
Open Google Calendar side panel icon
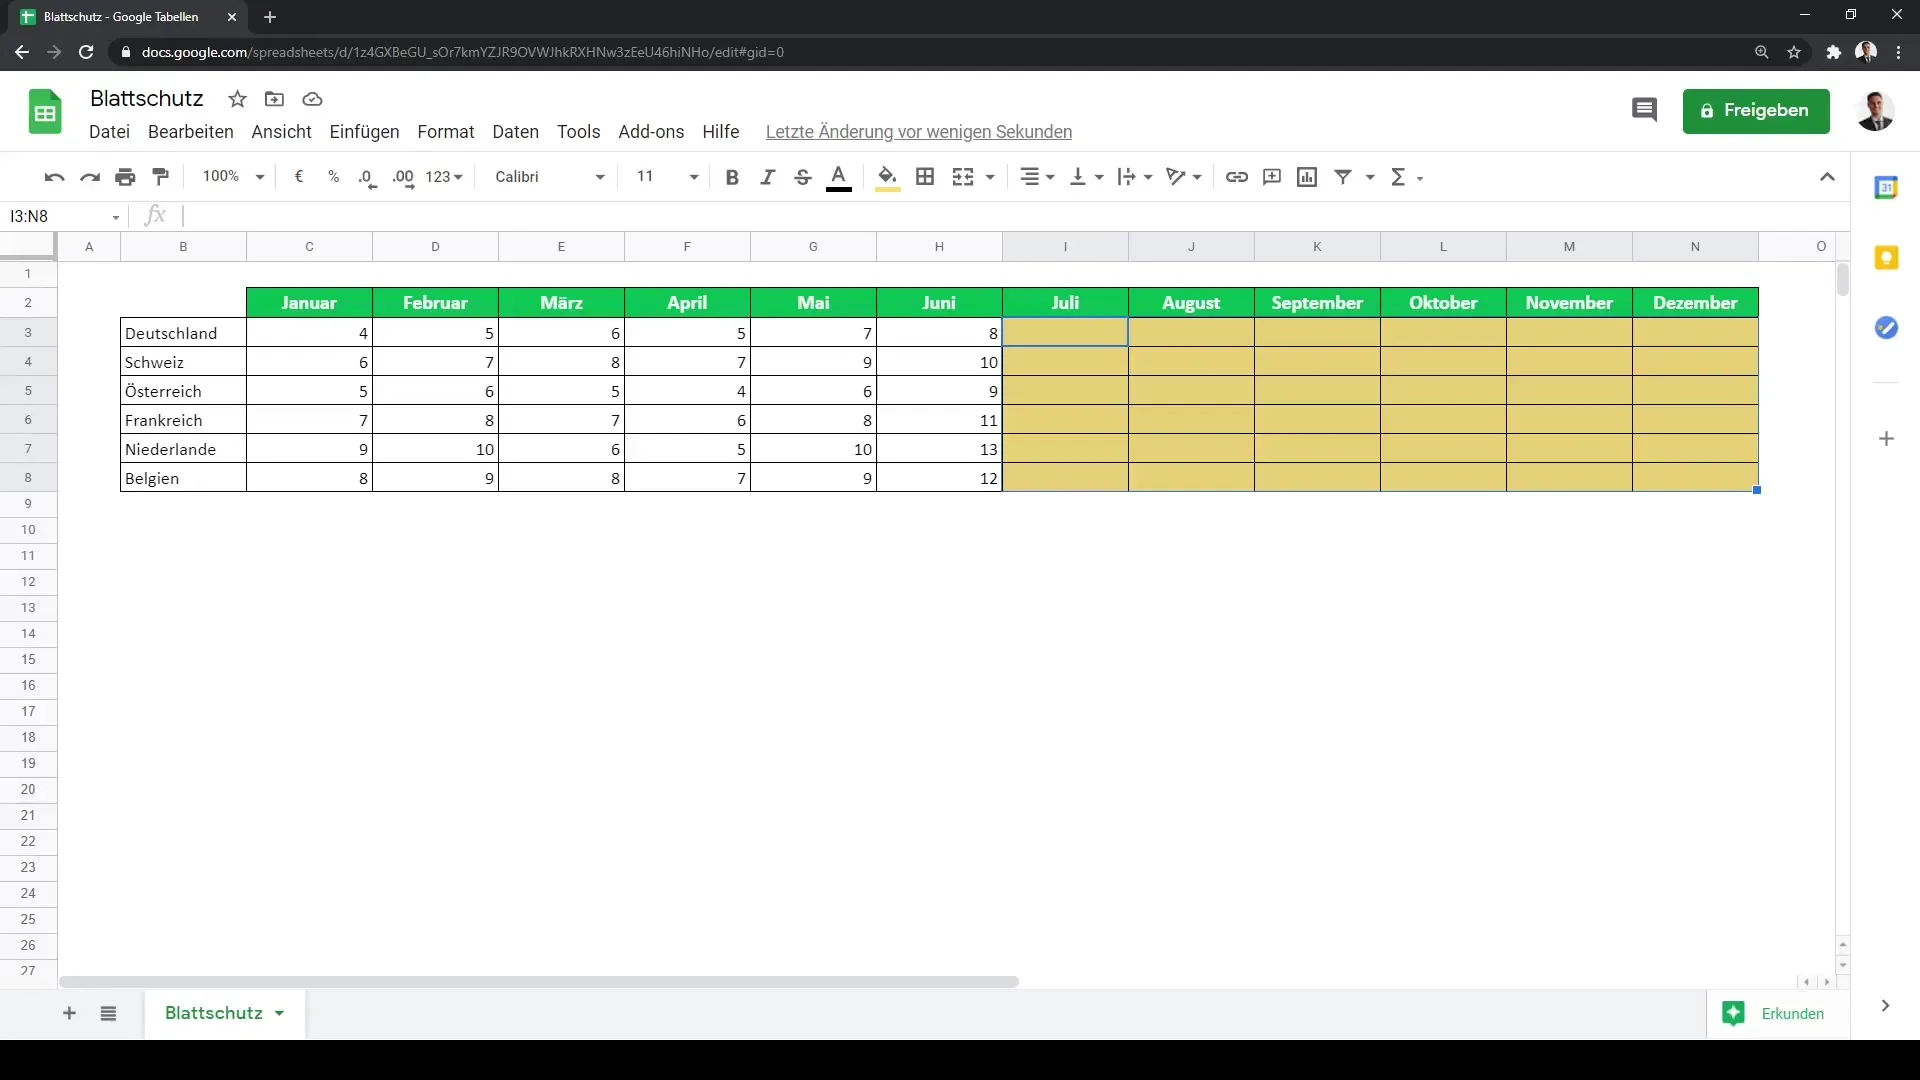1885,188
